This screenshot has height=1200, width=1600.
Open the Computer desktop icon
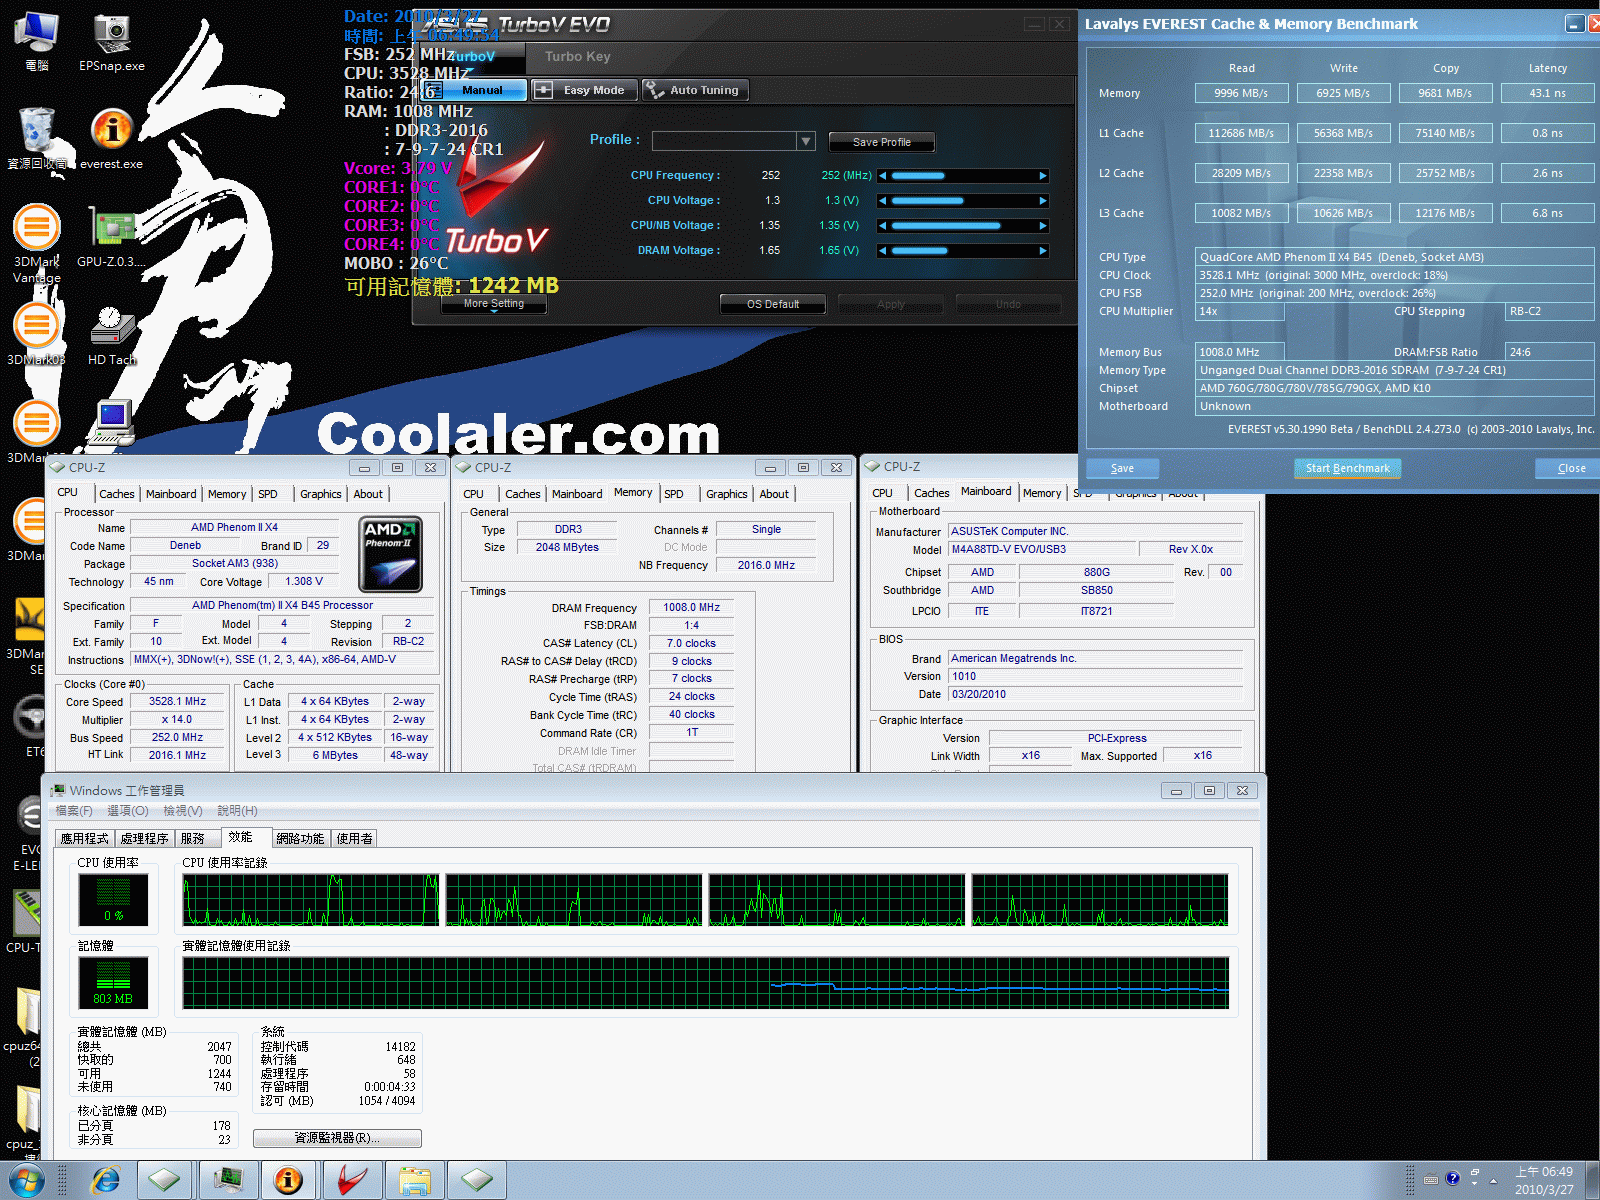point(37,43)
